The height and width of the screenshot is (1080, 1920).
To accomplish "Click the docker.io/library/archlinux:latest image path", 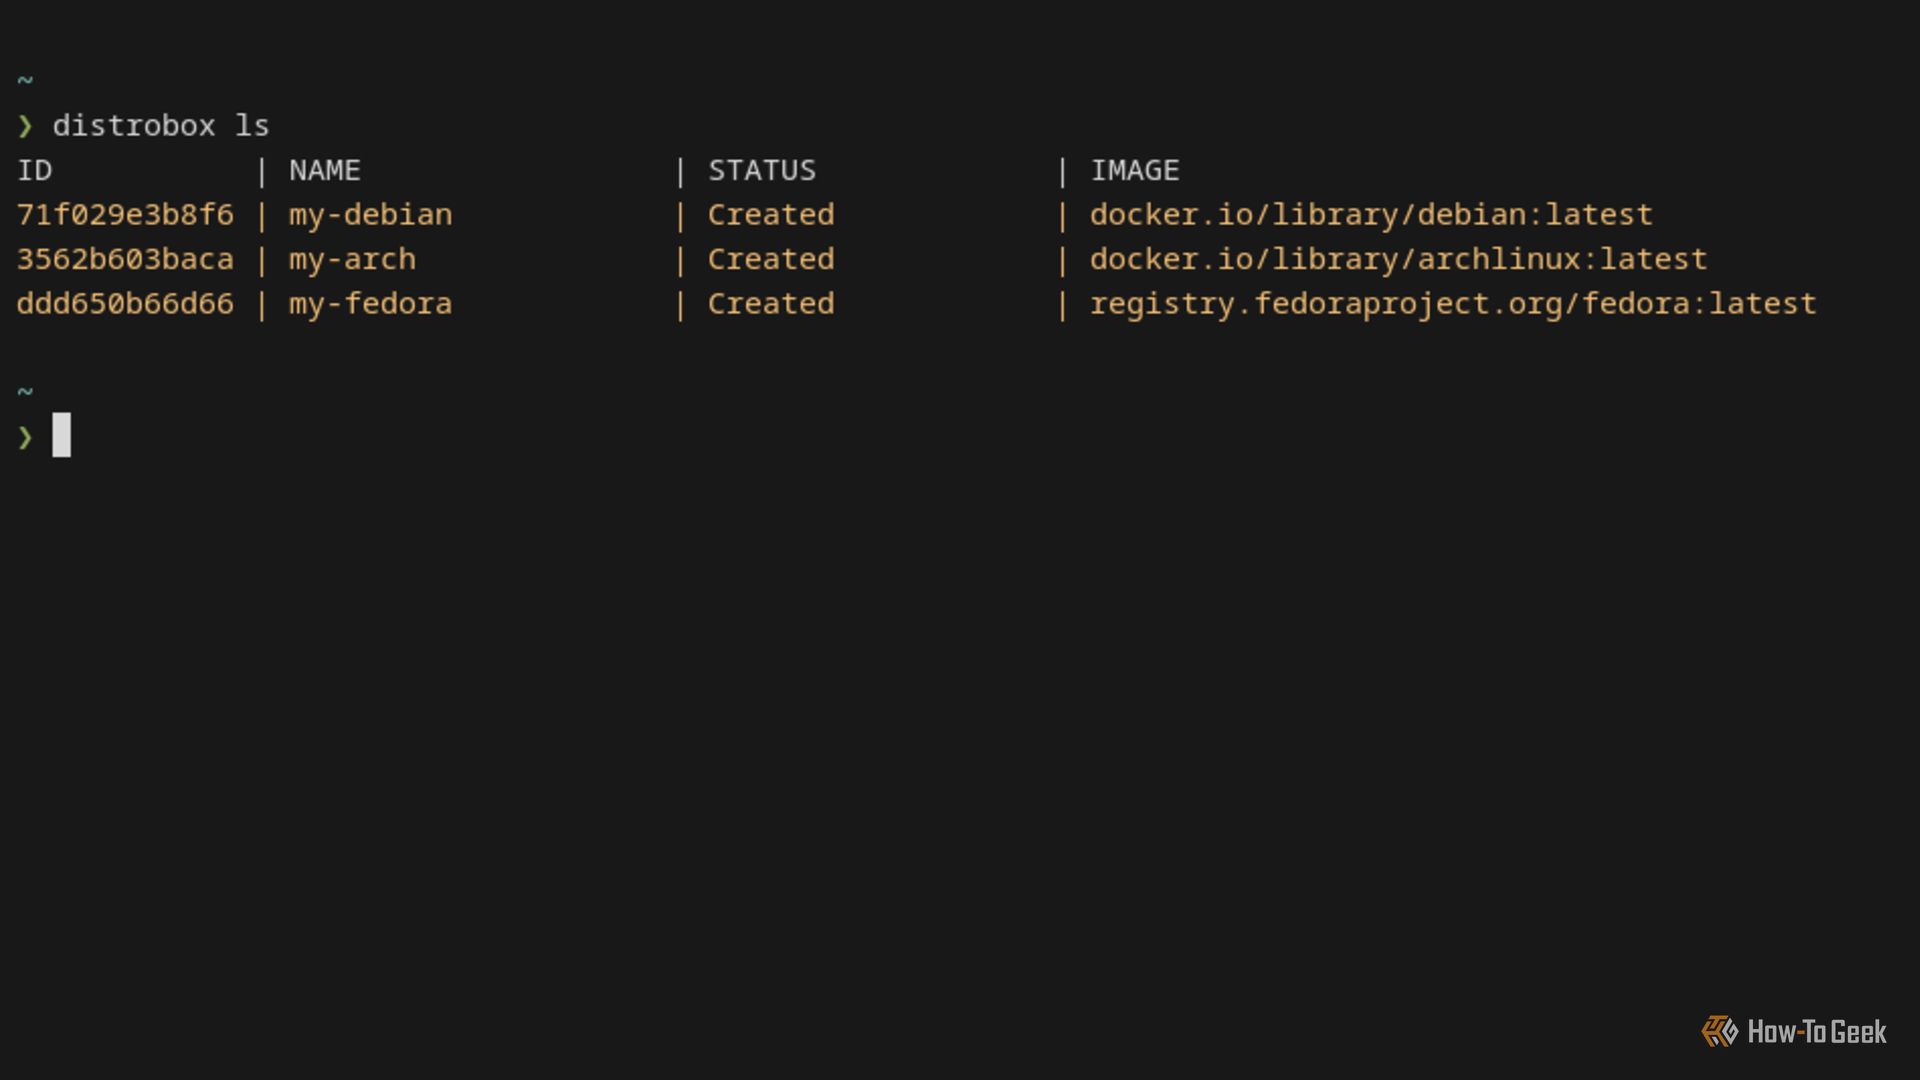I will click(x=1398, y=260).
